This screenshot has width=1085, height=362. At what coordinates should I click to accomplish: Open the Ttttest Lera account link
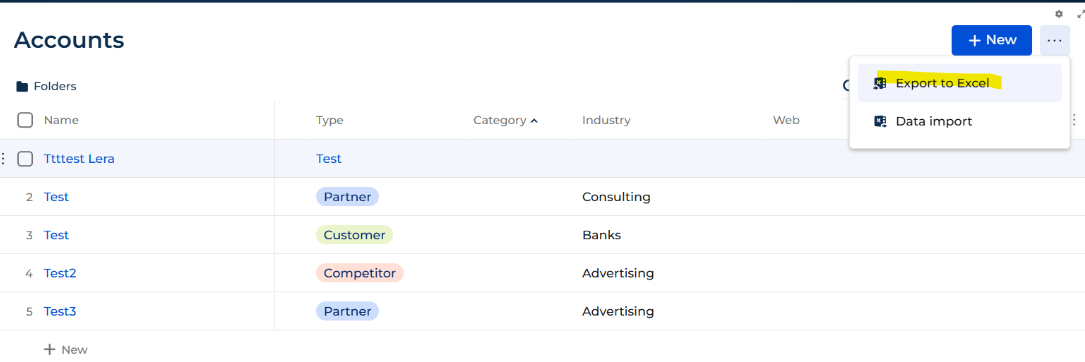(x=79, y=159)
